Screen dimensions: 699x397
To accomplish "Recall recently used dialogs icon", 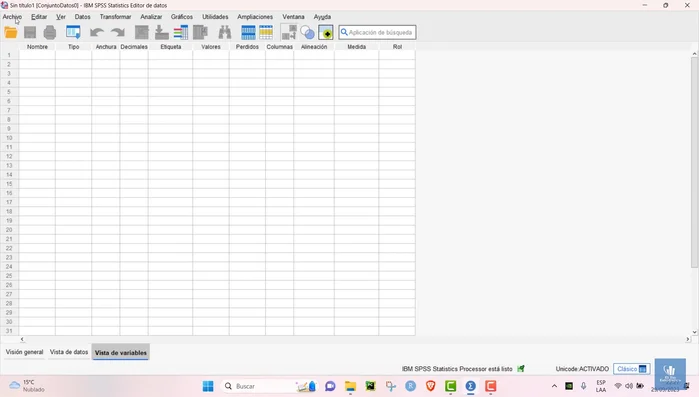I will (73, 33).
